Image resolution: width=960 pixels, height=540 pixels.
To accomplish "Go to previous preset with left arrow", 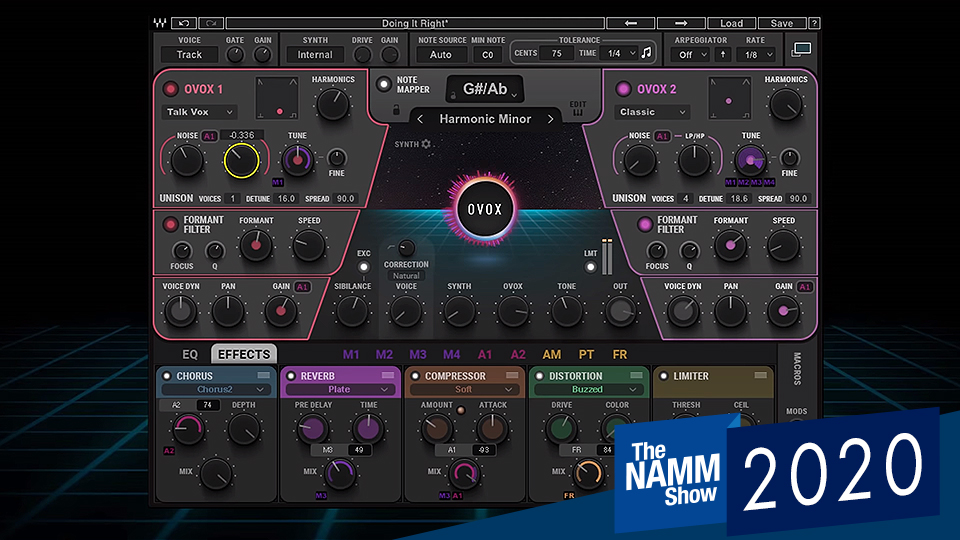I will pos(631,23).
